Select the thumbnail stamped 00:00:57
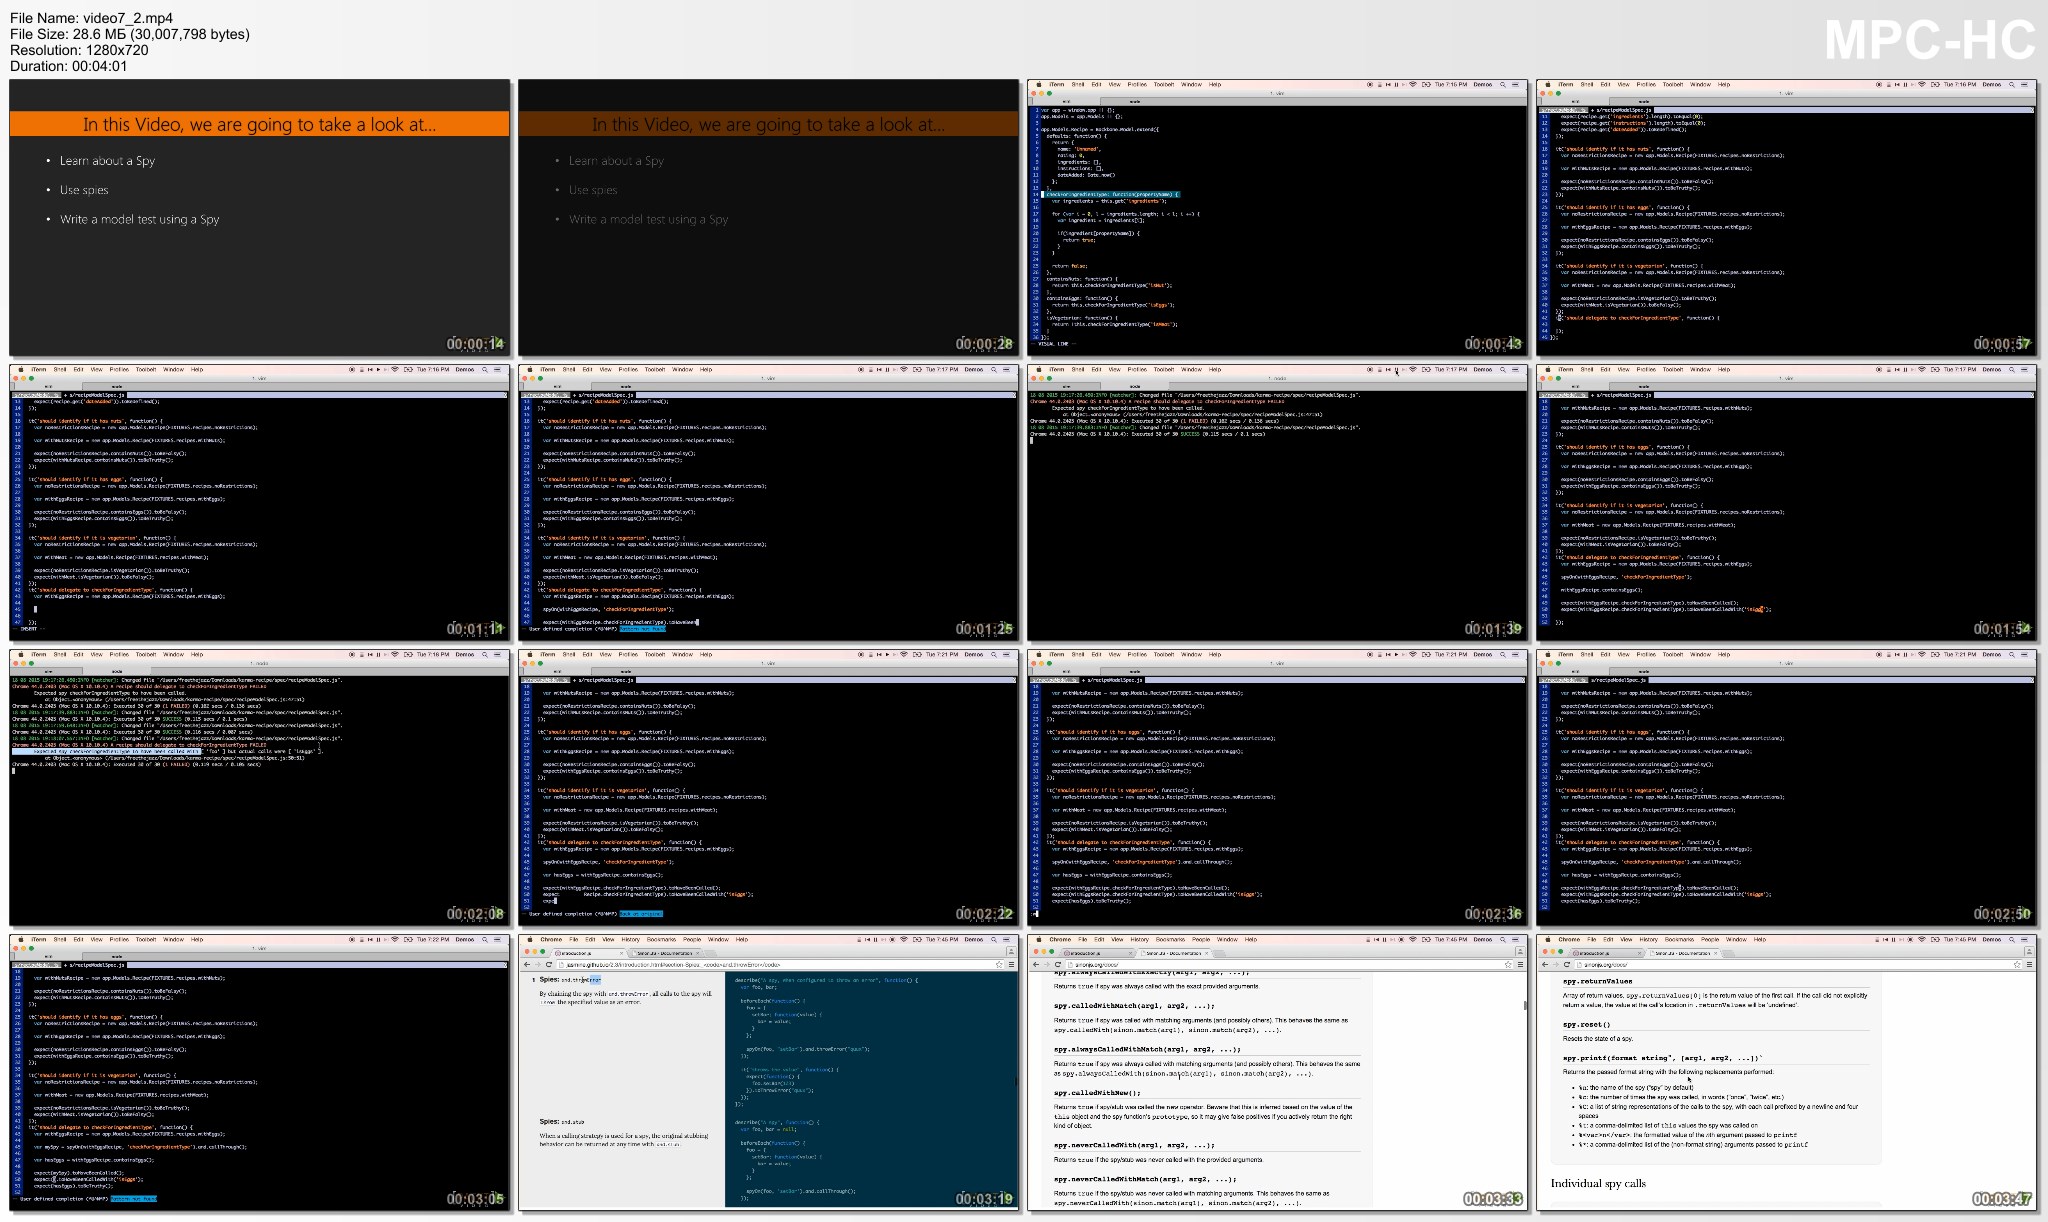Viewport: 2048px width, 1222px height. [x=1787, y=218]
